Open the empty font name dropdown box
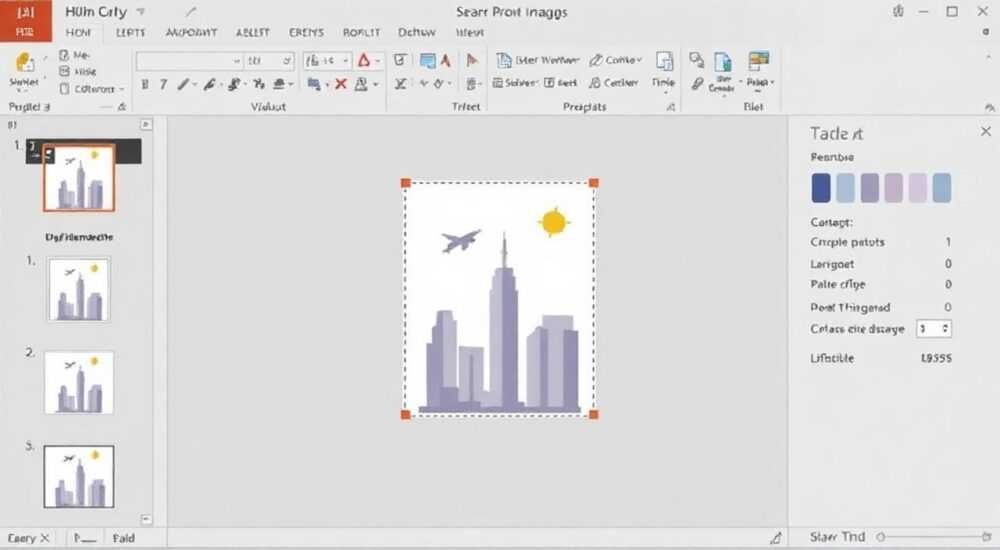 click(189, 61)
